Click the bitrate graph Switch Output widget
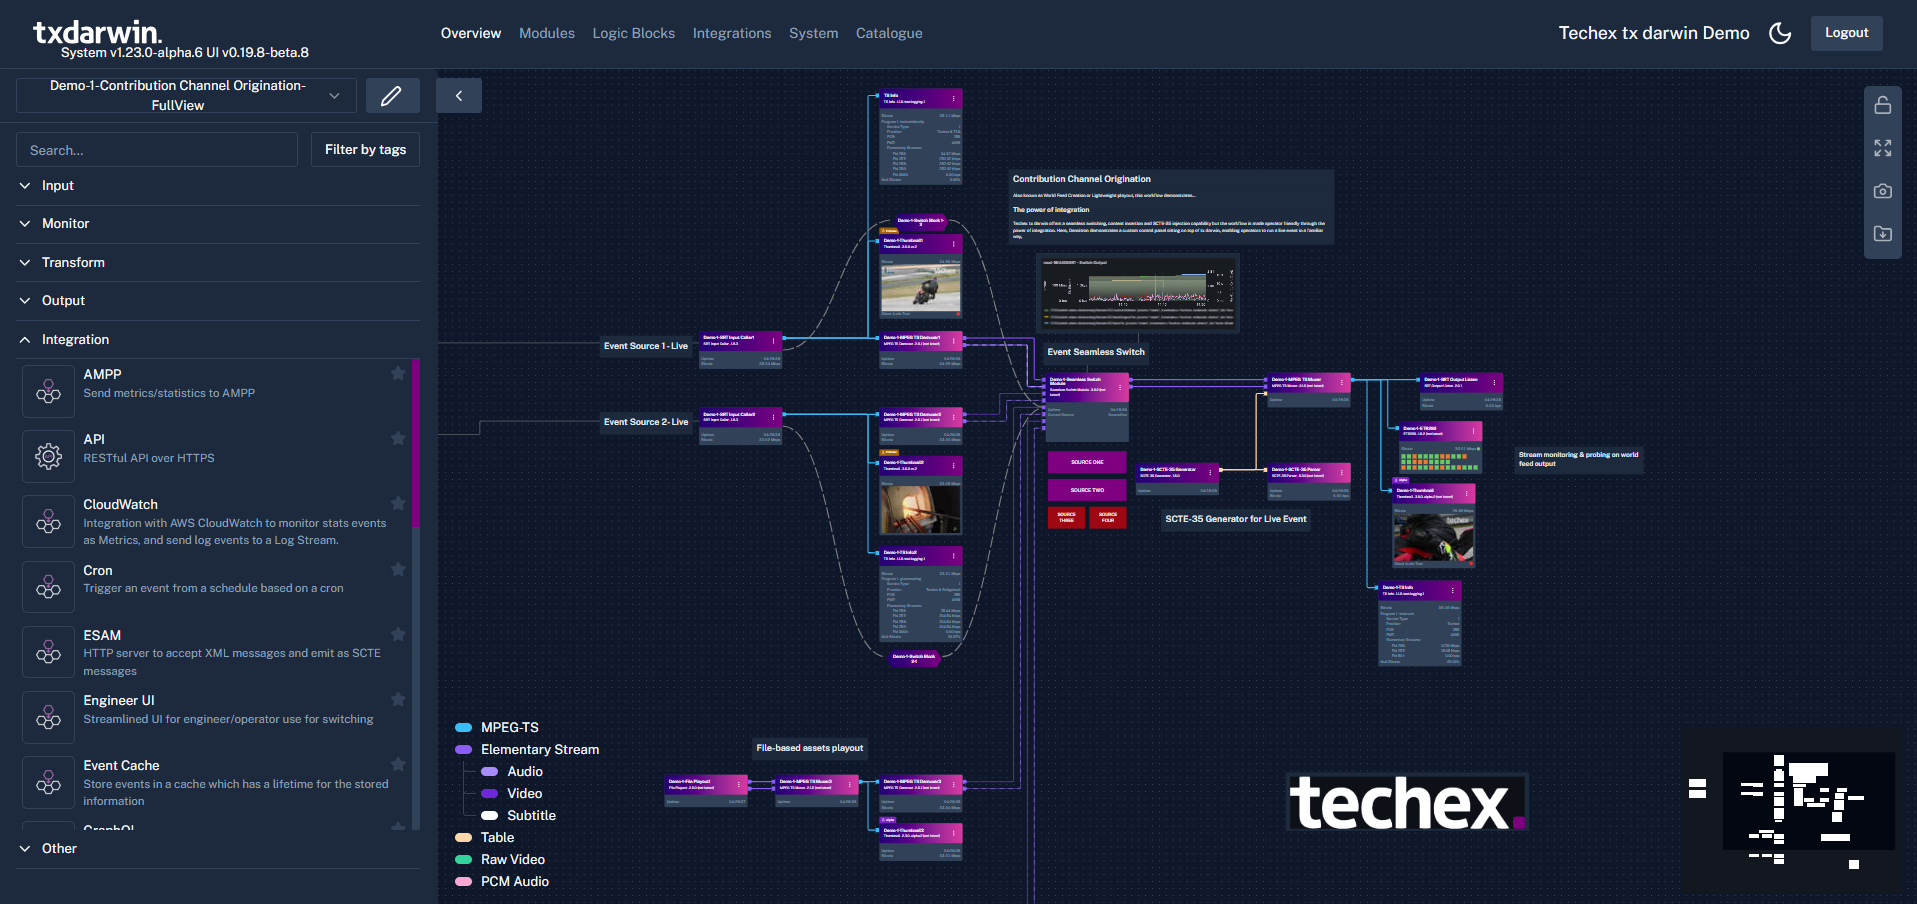 (1138, 293)
